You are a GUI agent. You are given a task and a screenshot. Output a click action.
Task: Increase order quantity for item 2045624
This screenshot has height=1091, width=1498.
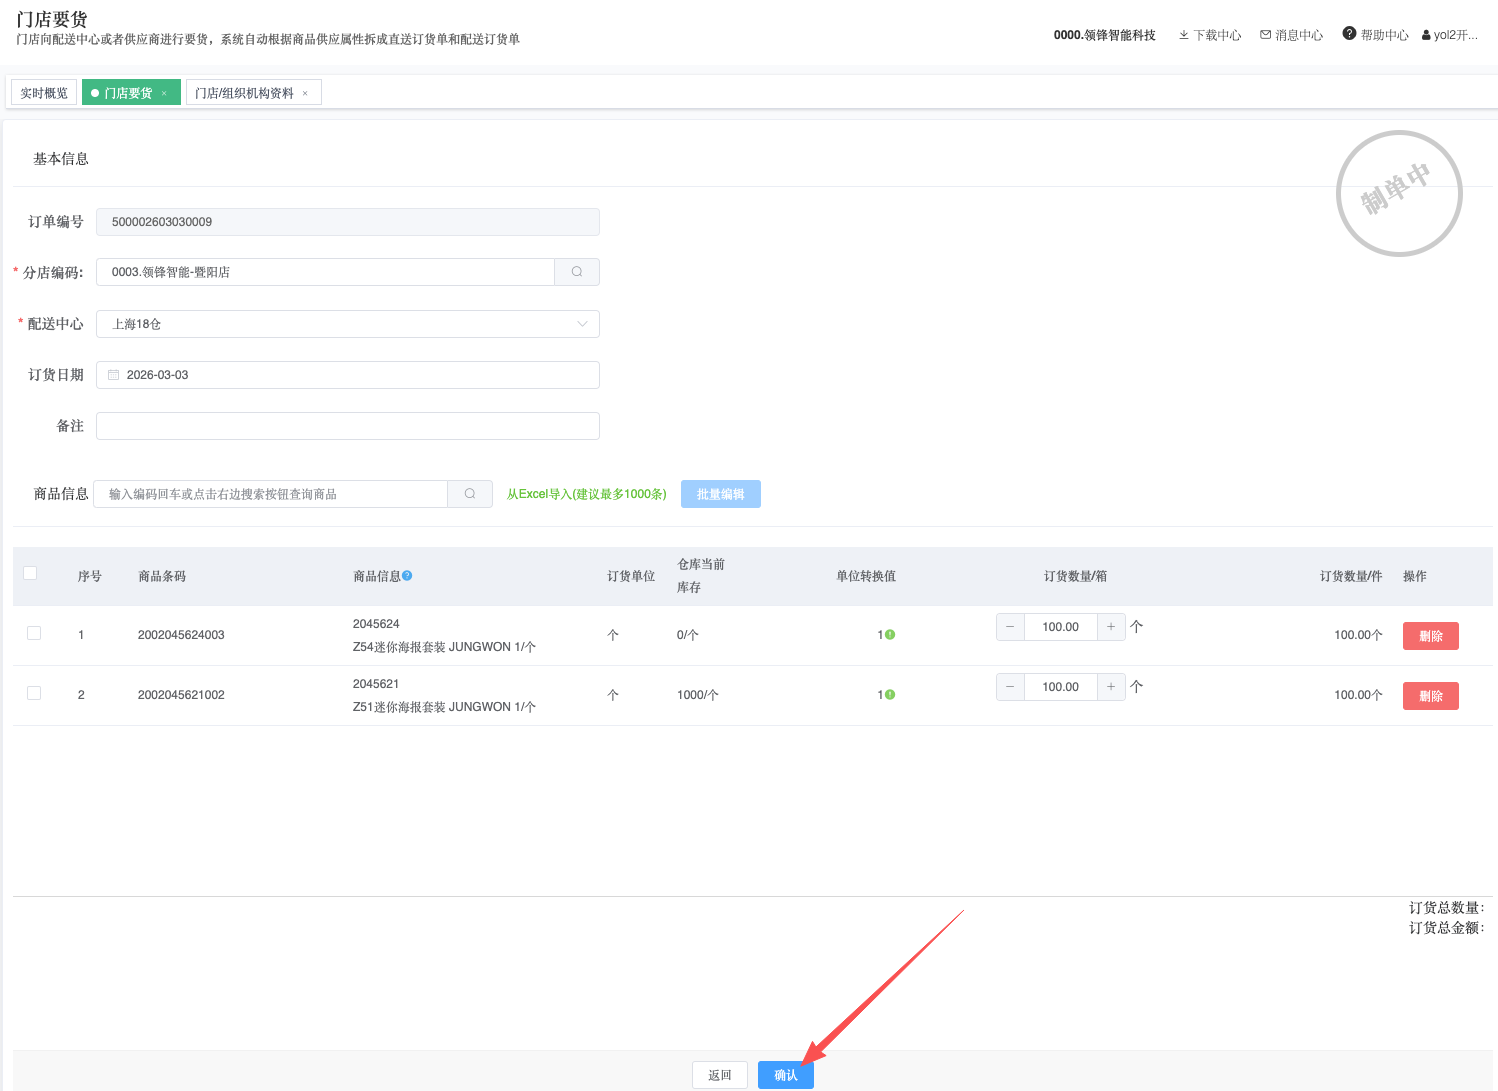1111,627
